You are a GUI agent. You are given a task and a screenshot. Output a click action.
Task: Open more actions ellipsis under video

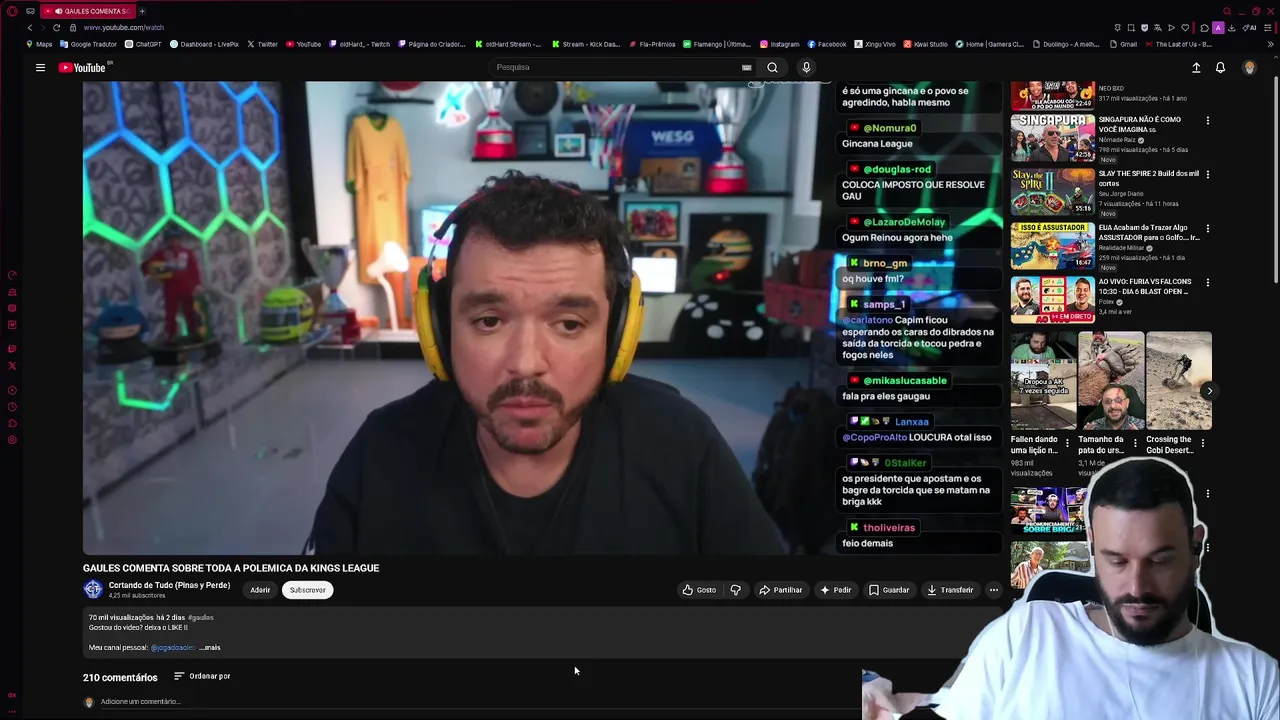pyautogui.click(x=993, y=590)
